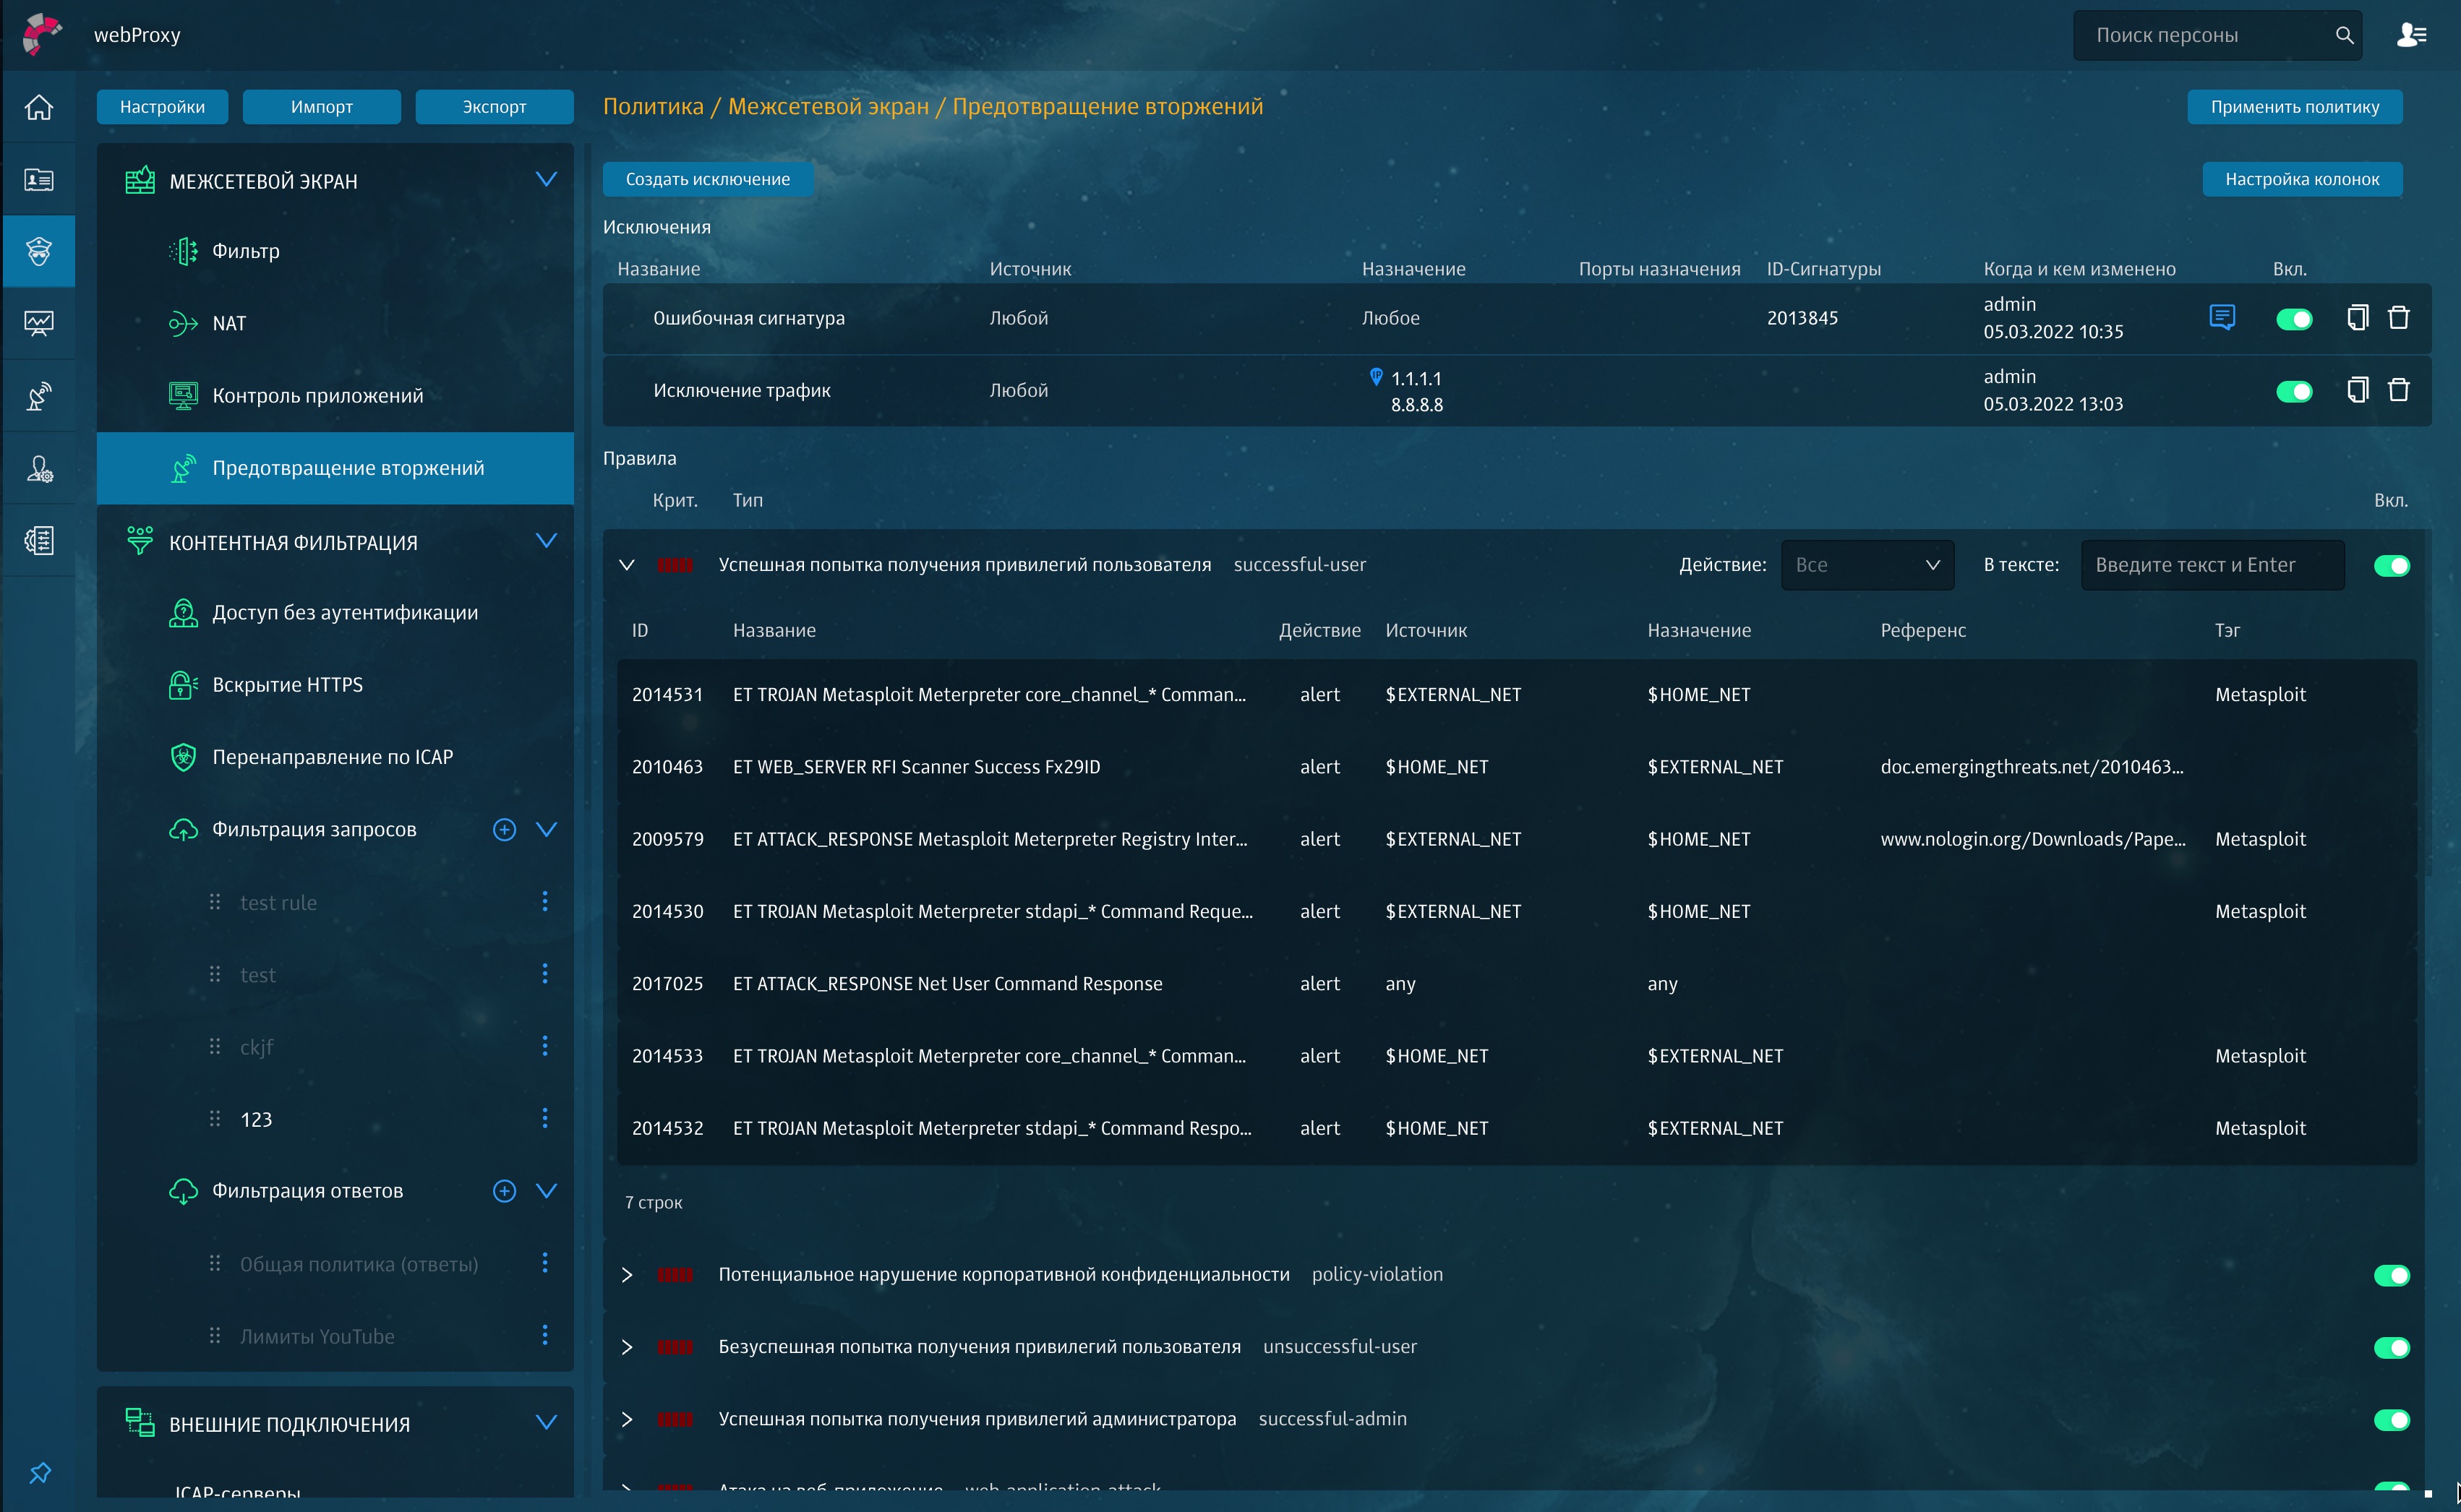Viewport: 2461px width, 1512px height.
Task: Open the NAT menu item
Action: (229, 323)
